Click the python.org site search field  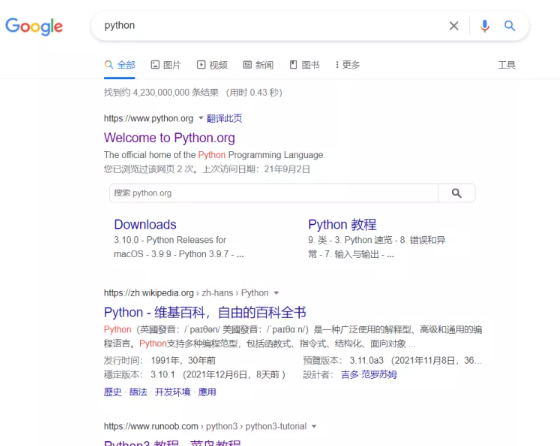[274, 193]
